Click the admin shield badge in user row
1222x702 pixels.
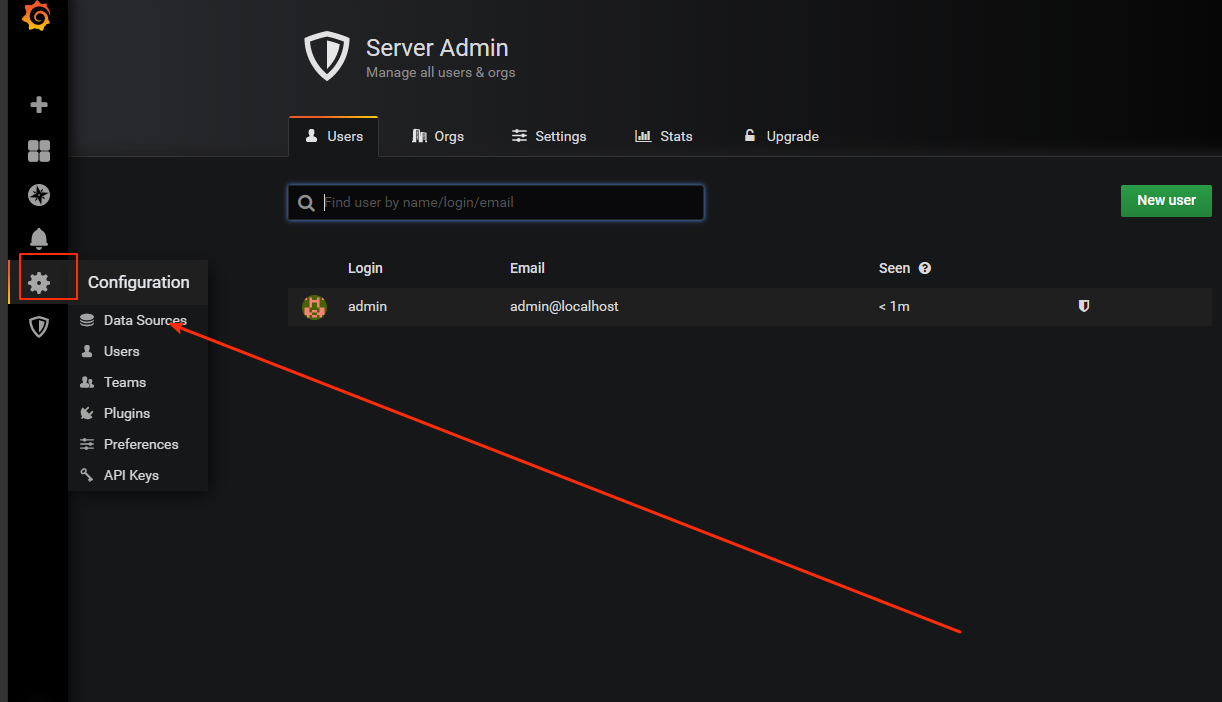tap(1084, 306)
